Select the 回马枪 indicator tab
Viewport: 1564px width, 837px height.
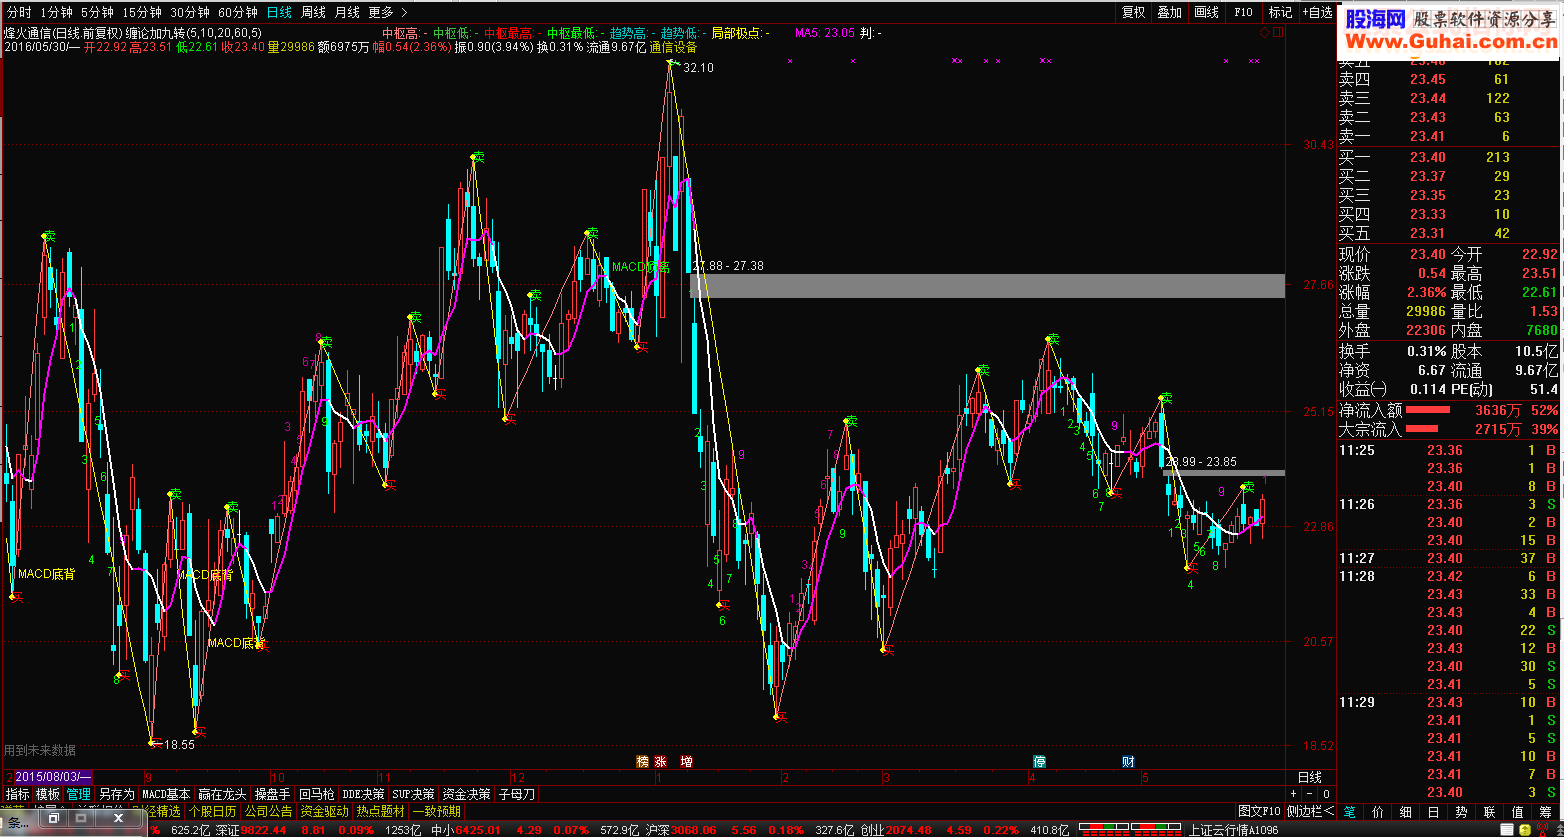point(317,794)
